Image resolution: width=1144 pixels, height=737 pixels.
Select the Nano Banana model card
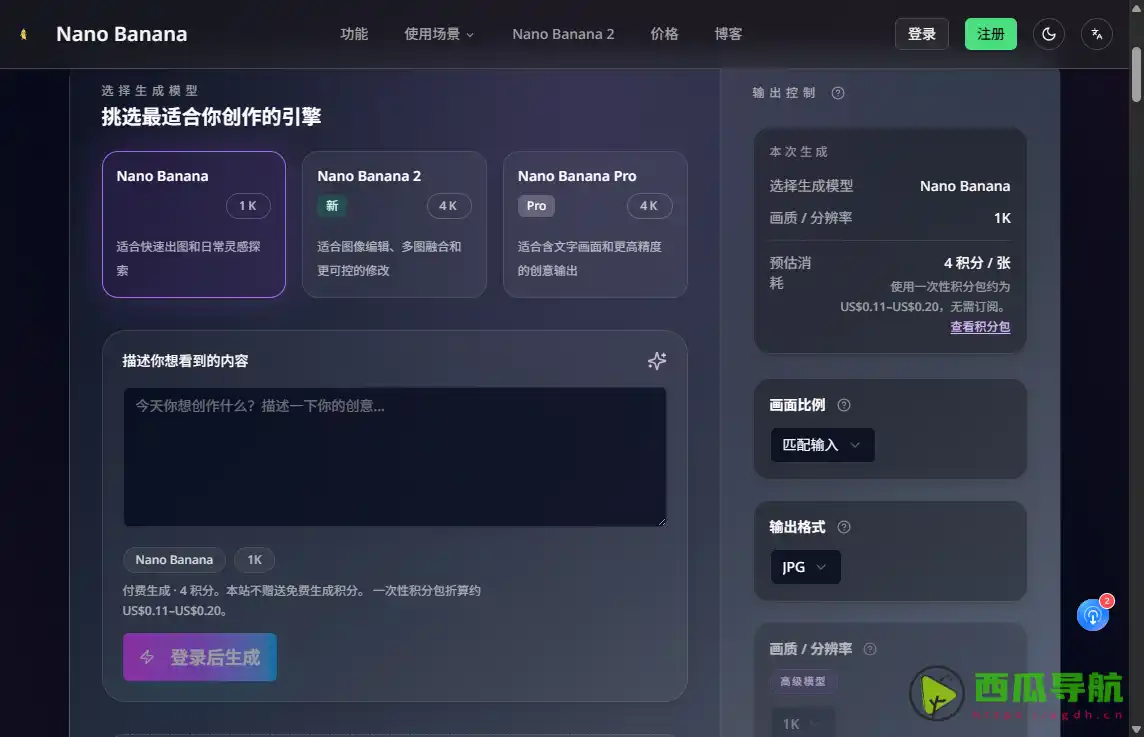pyautogui.click(x=193, y=224)
